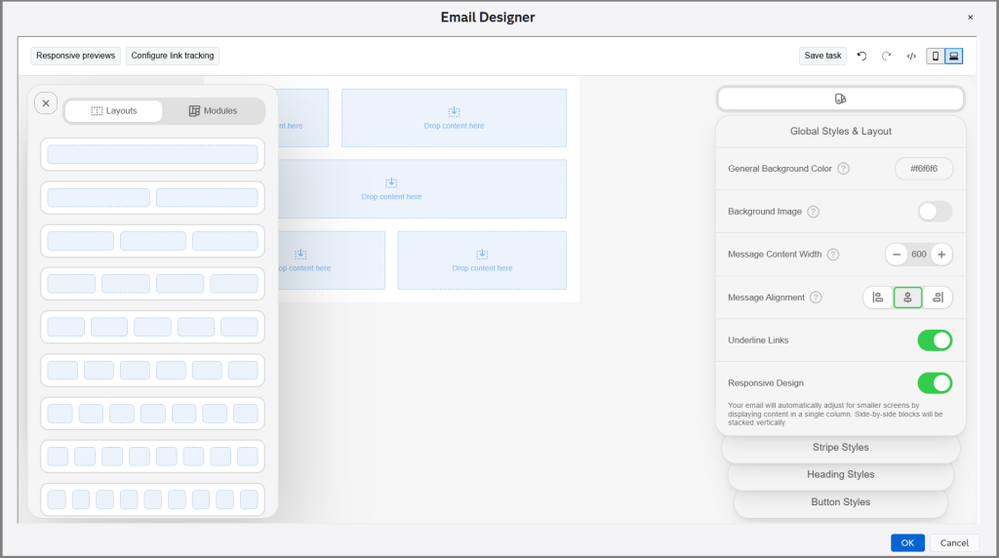
Task: Close the Email Designer dialog
Action: (x=970, y=17)
